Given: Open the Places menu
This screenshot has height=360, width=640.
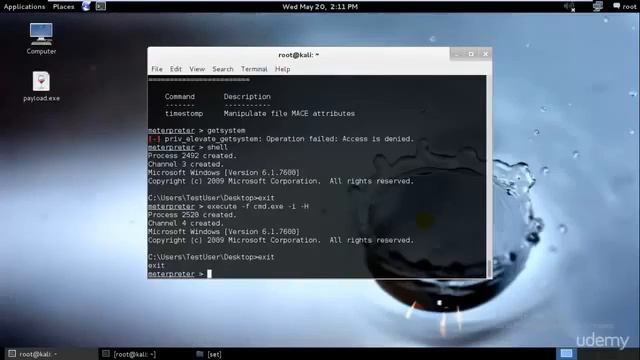Looking at the screenshot, I should tap(63, 7).
